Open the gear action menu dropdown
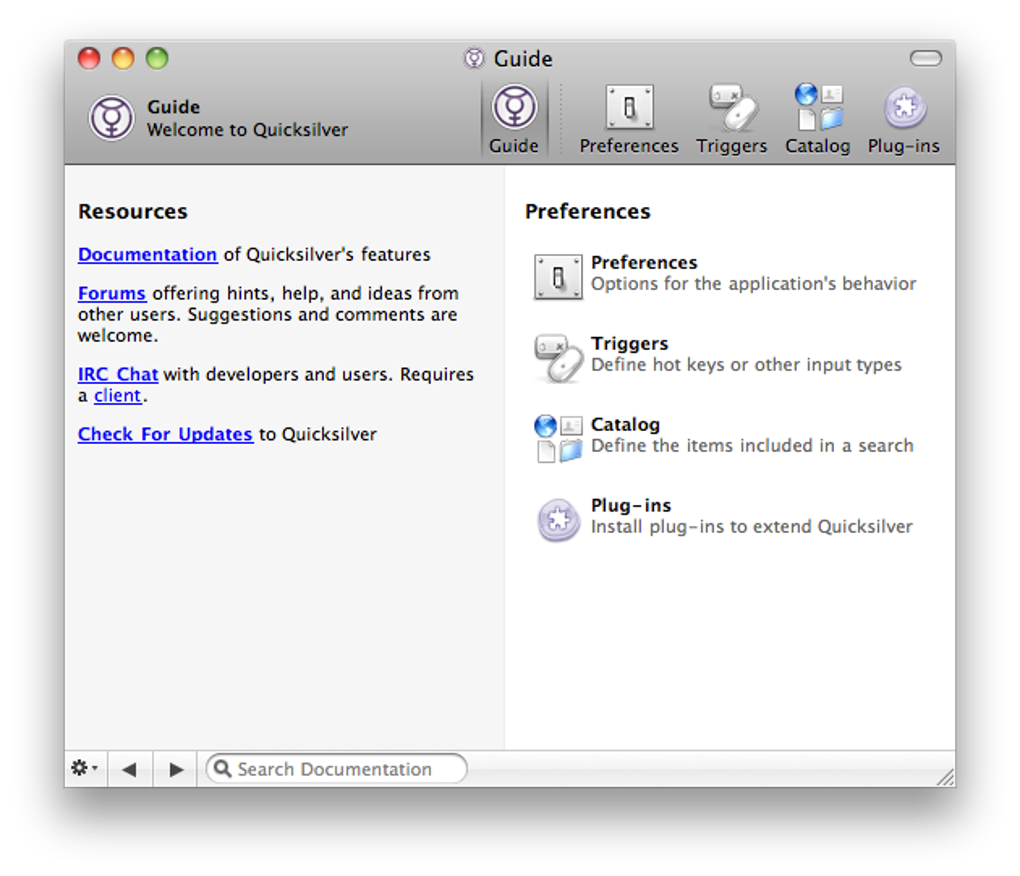The height and width of the screenshot is (876, 1020). coord(84,769)
